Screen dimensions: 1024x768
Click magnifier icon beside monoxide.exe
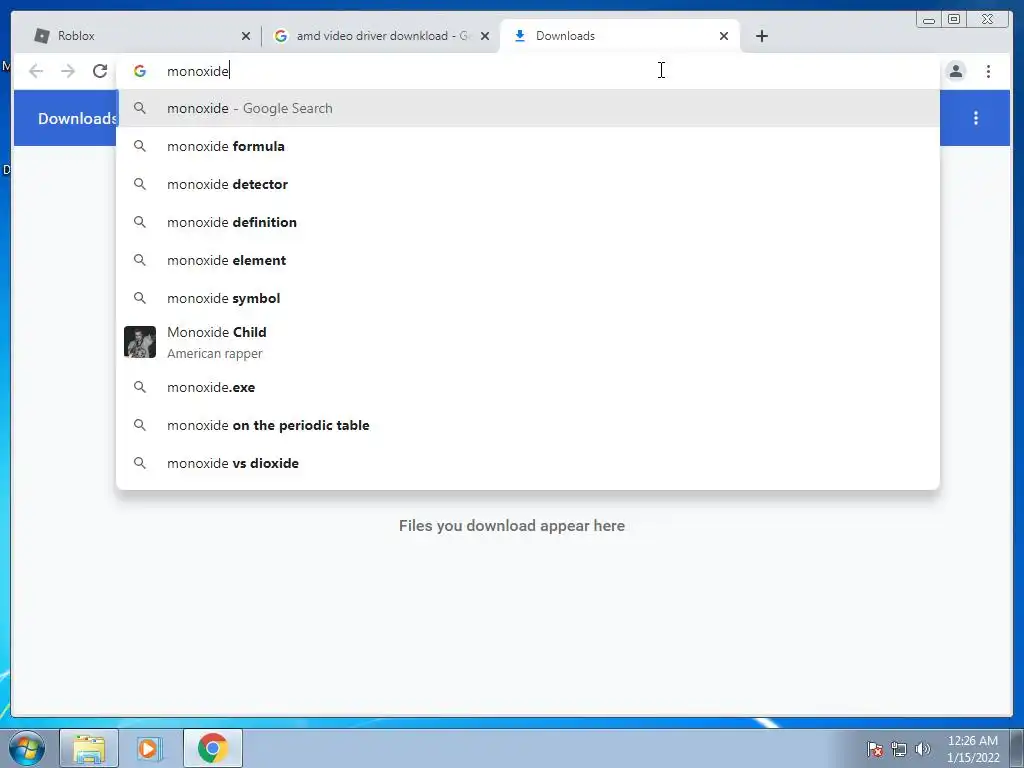coord(140,387)
